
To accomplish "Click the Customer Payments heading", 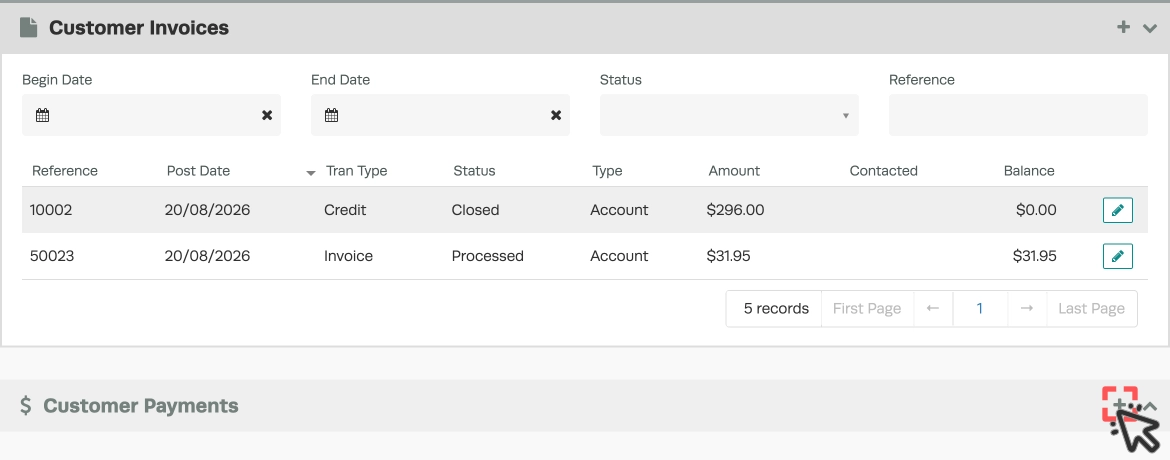I will (x=141, y=405).
